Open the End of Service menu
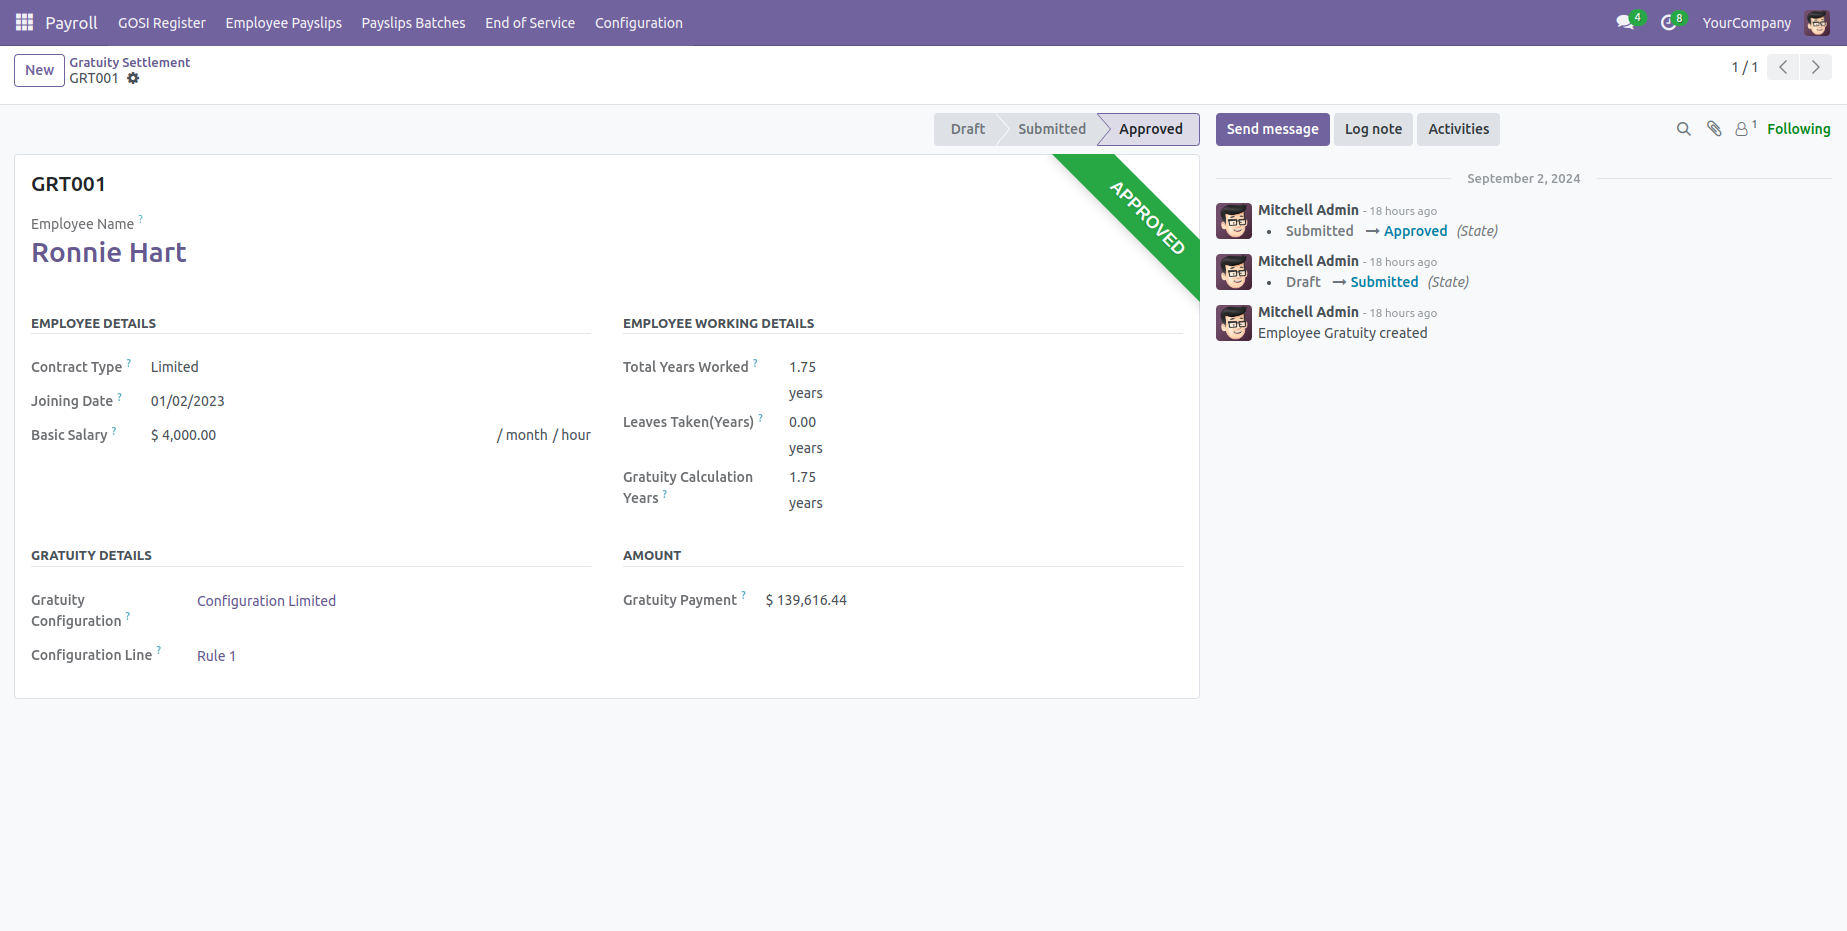Image resolution: width=1847 pixels, height=931 pixels. (530, 23)
